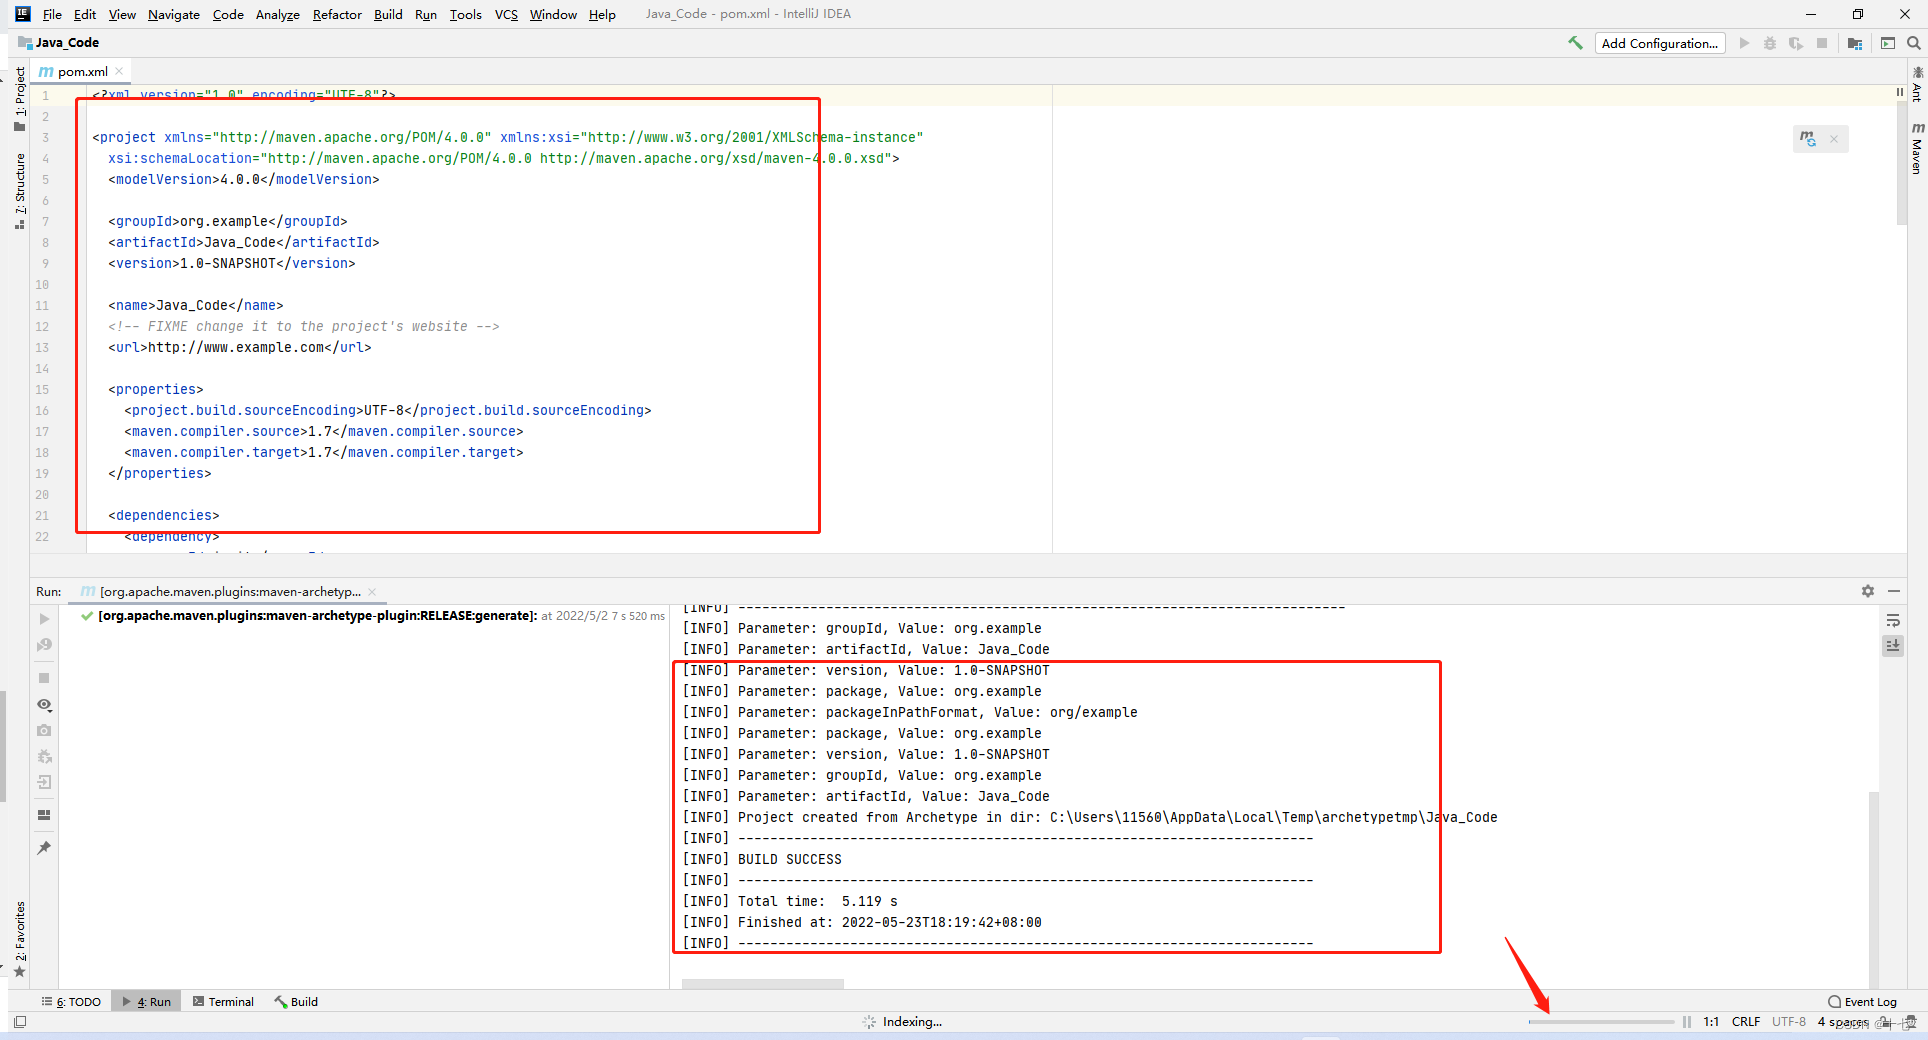Click Run with Coverage shield icon
Viewport: 1928px width, 1040px height.
click(1796, 43)
